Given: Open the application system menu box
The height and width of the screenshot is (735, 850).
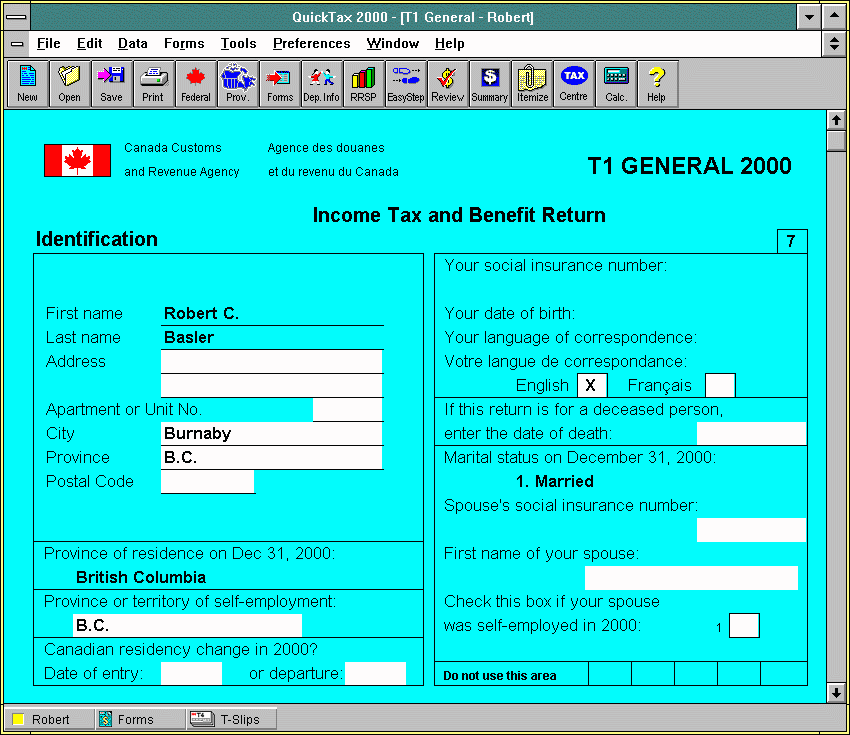Looking at the screenshot, I should pyautogui.click(x=17, y=17).
